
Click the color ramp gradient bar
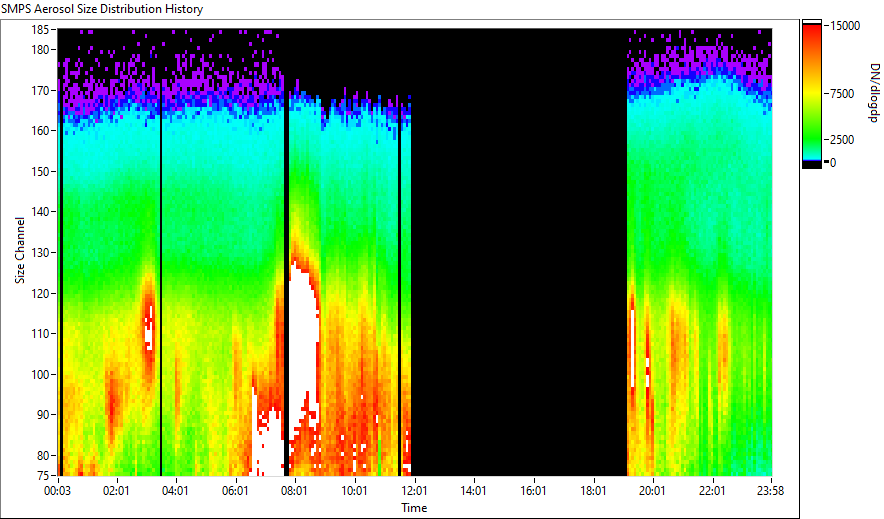tap(812, 94)
